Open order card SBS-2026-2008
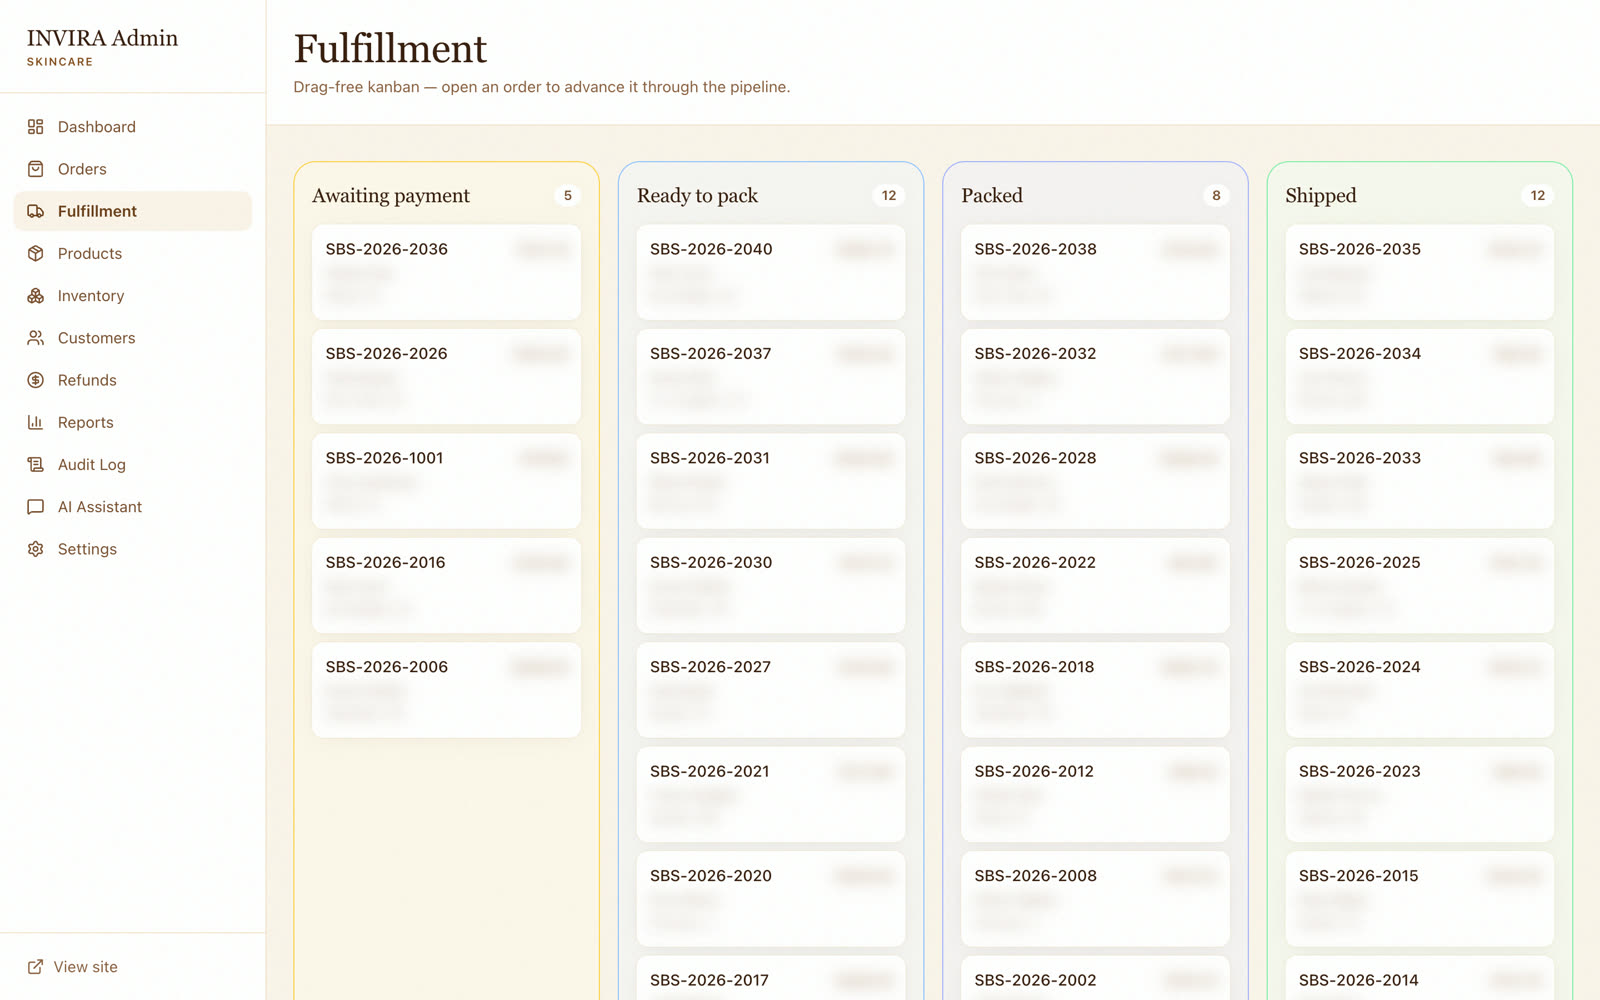The image size is (1600, 1000). (x=1095, y=899)
